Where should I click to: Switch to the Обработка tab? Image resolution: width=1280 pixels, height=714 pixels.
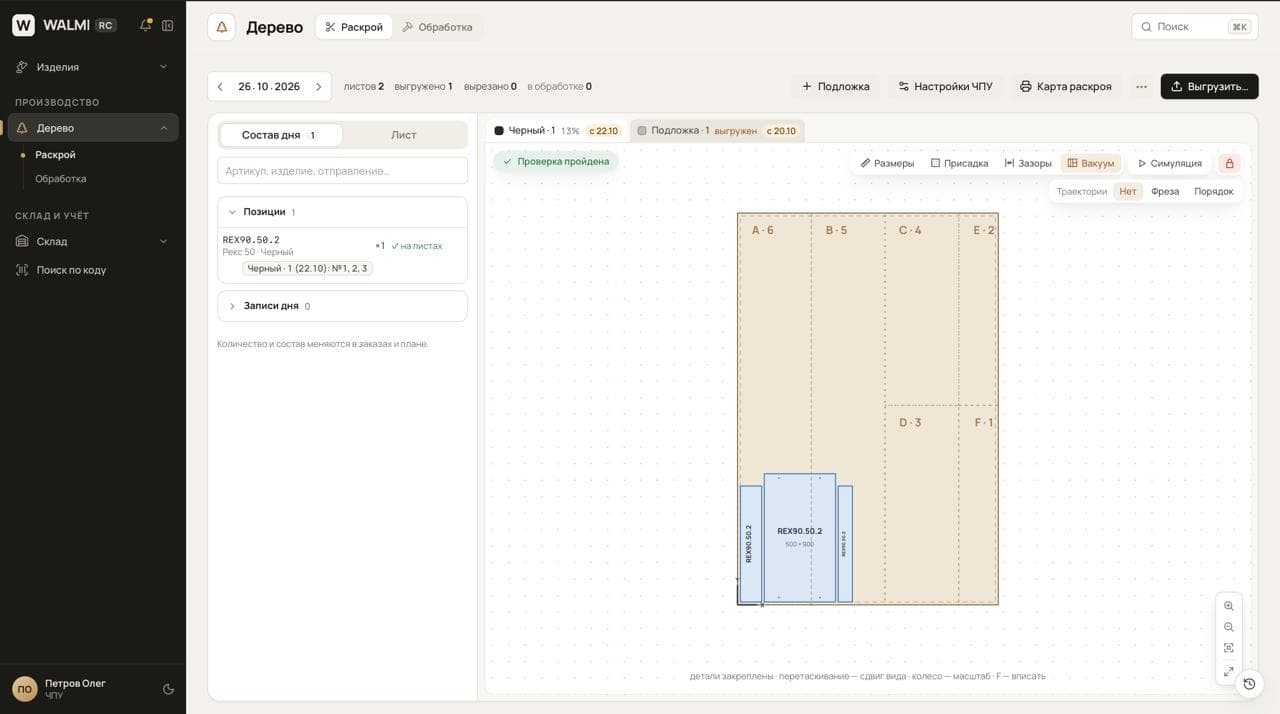(x=437, y=27)
